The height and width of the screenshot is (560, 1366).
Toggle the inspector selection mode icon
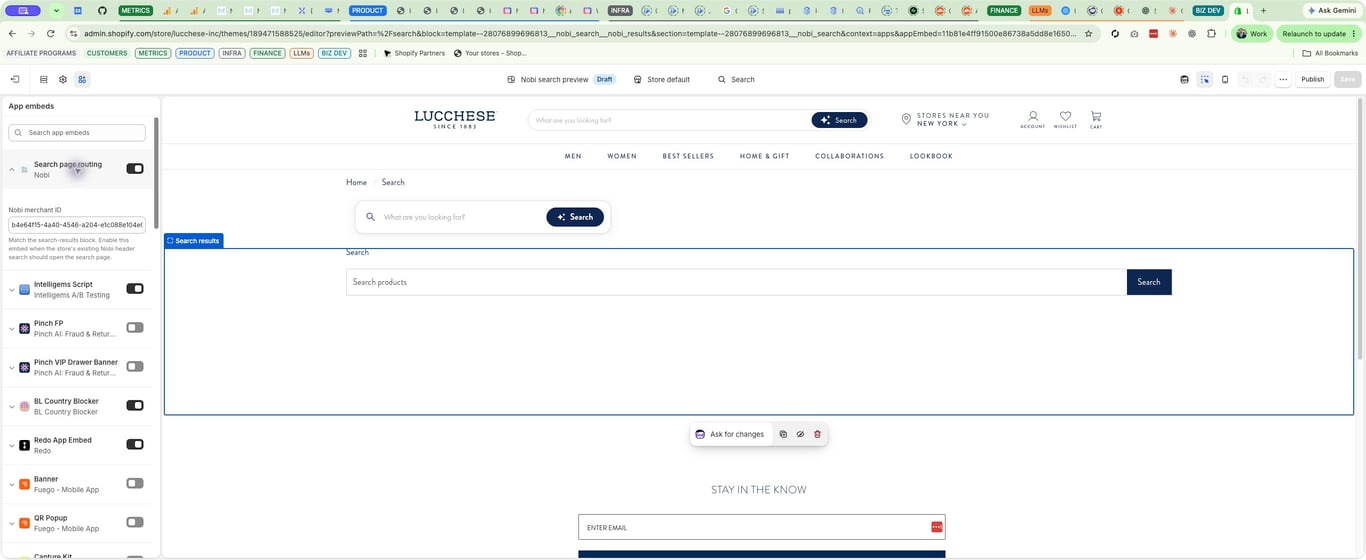(x=1205, y=79)
